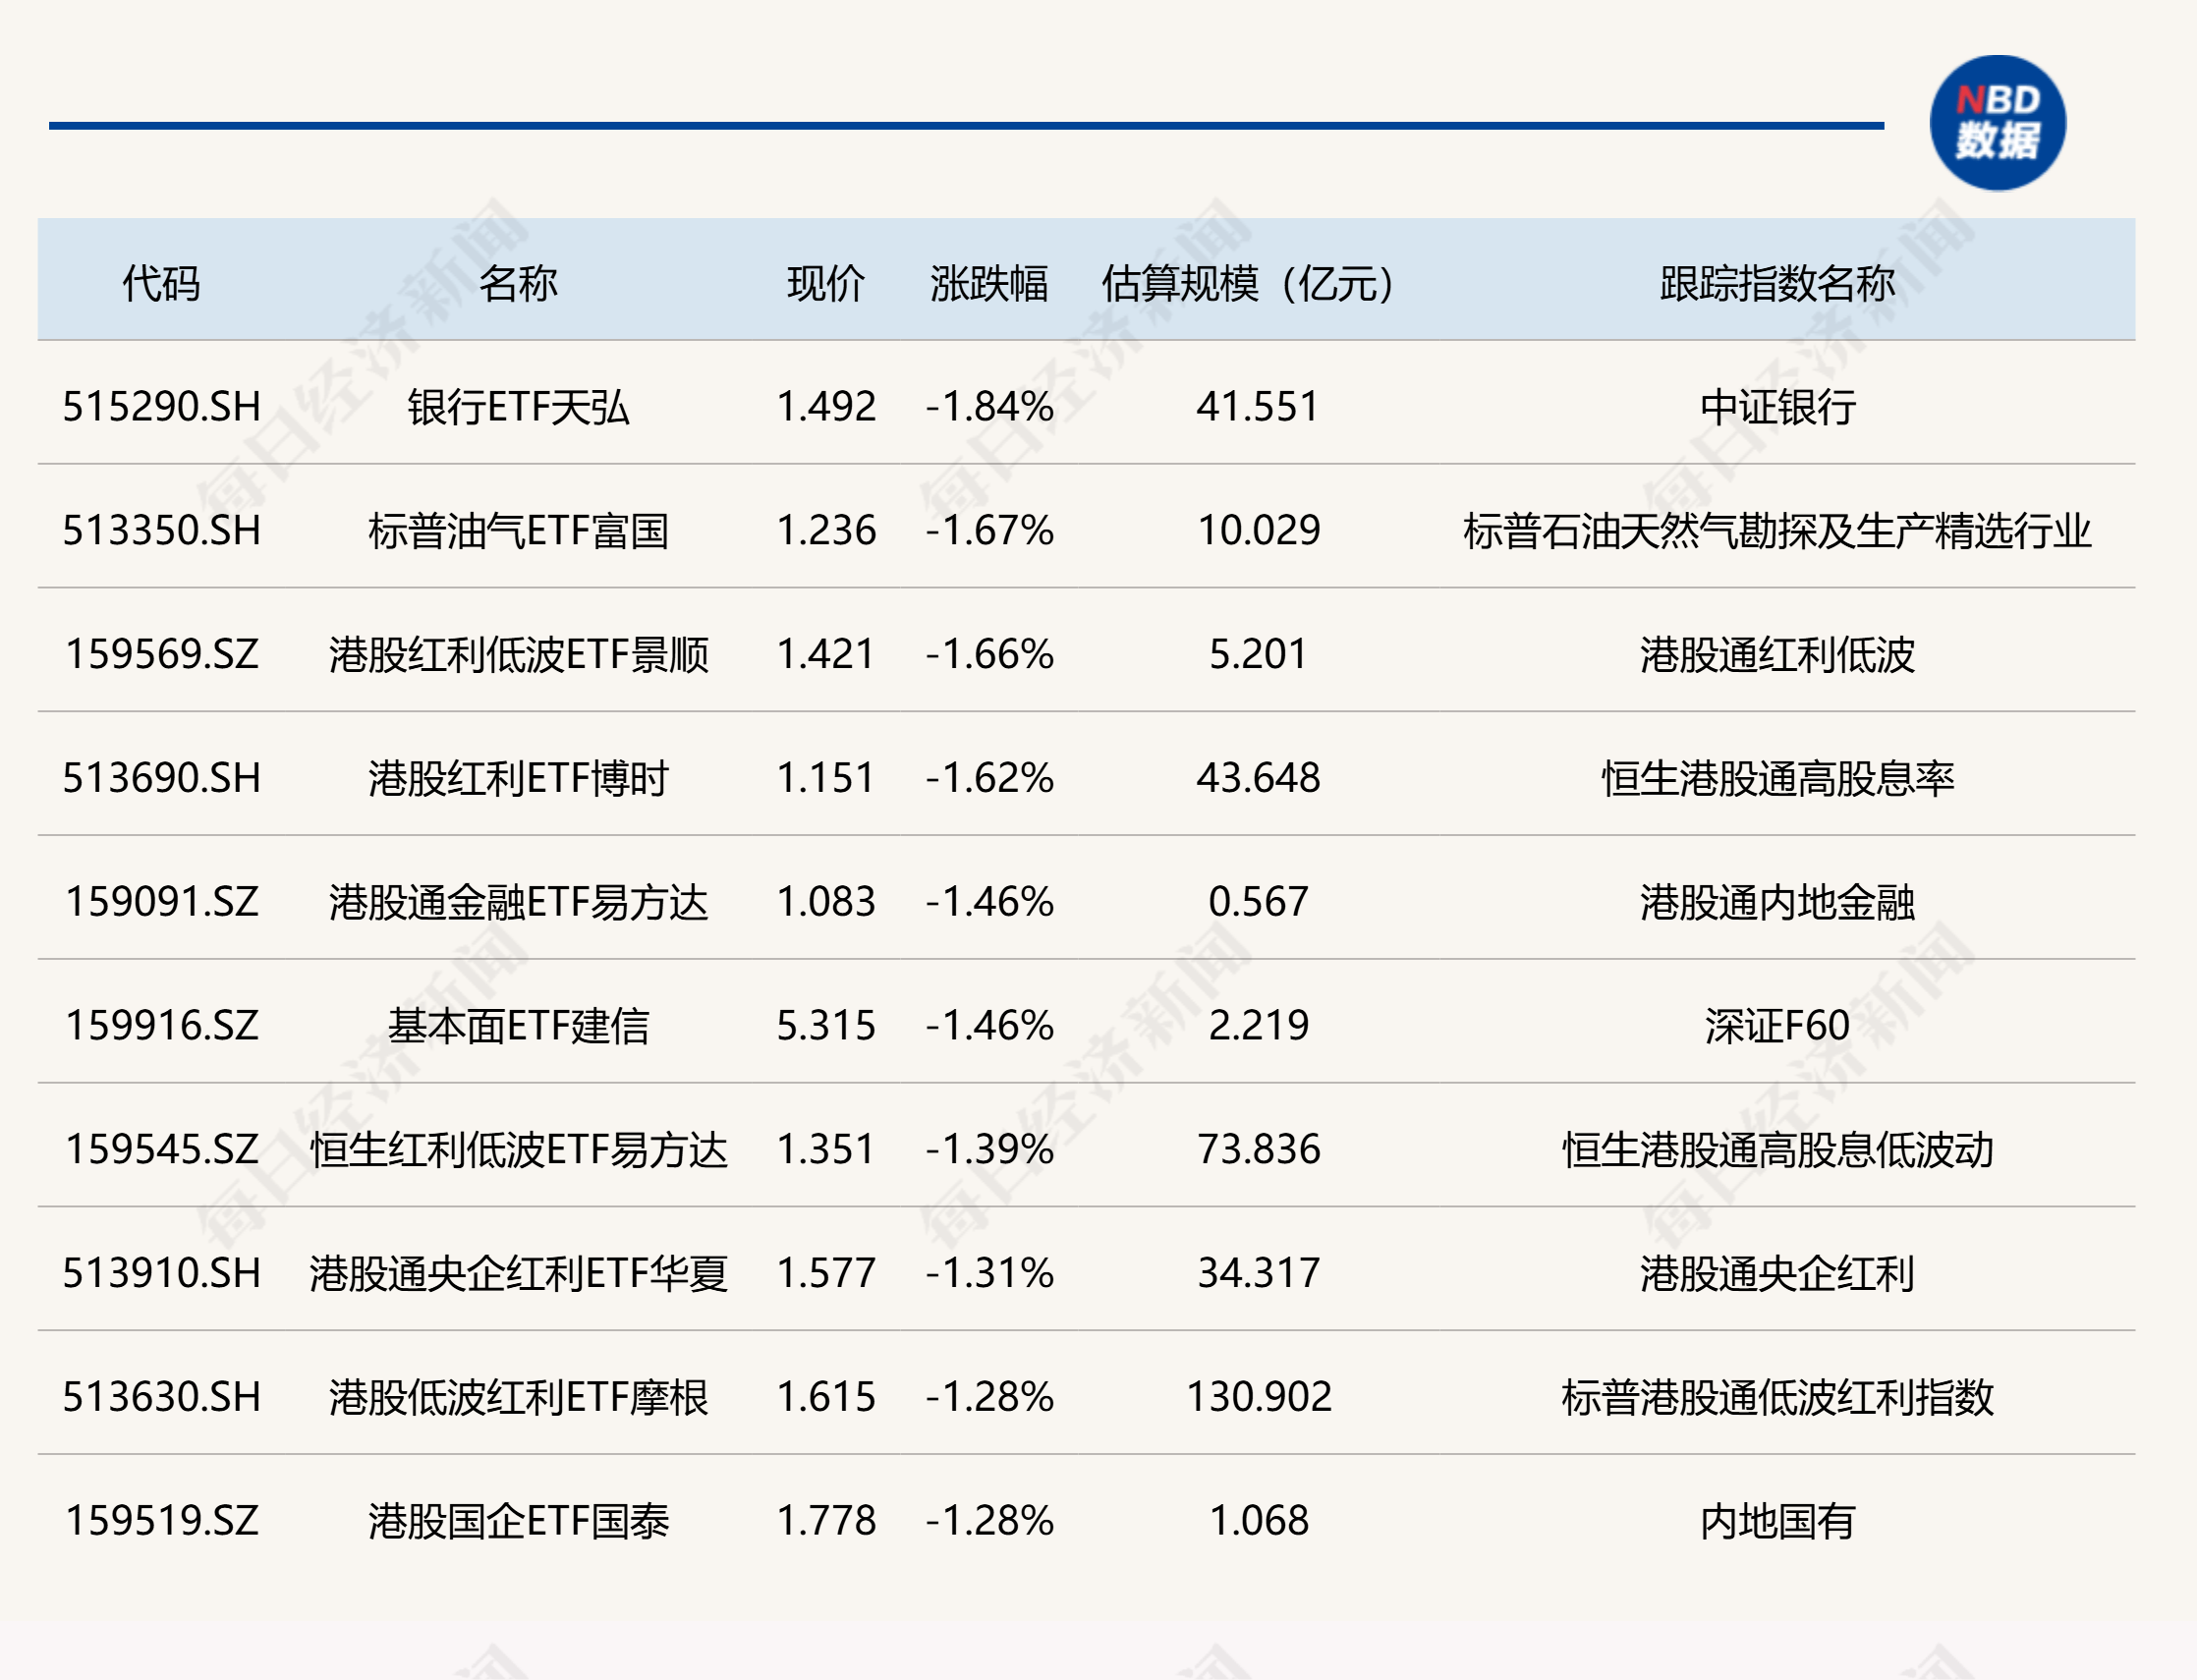2197x1680 pixels.
Task: Click the change value -1.31%
Action: [x=989, y=1273]
